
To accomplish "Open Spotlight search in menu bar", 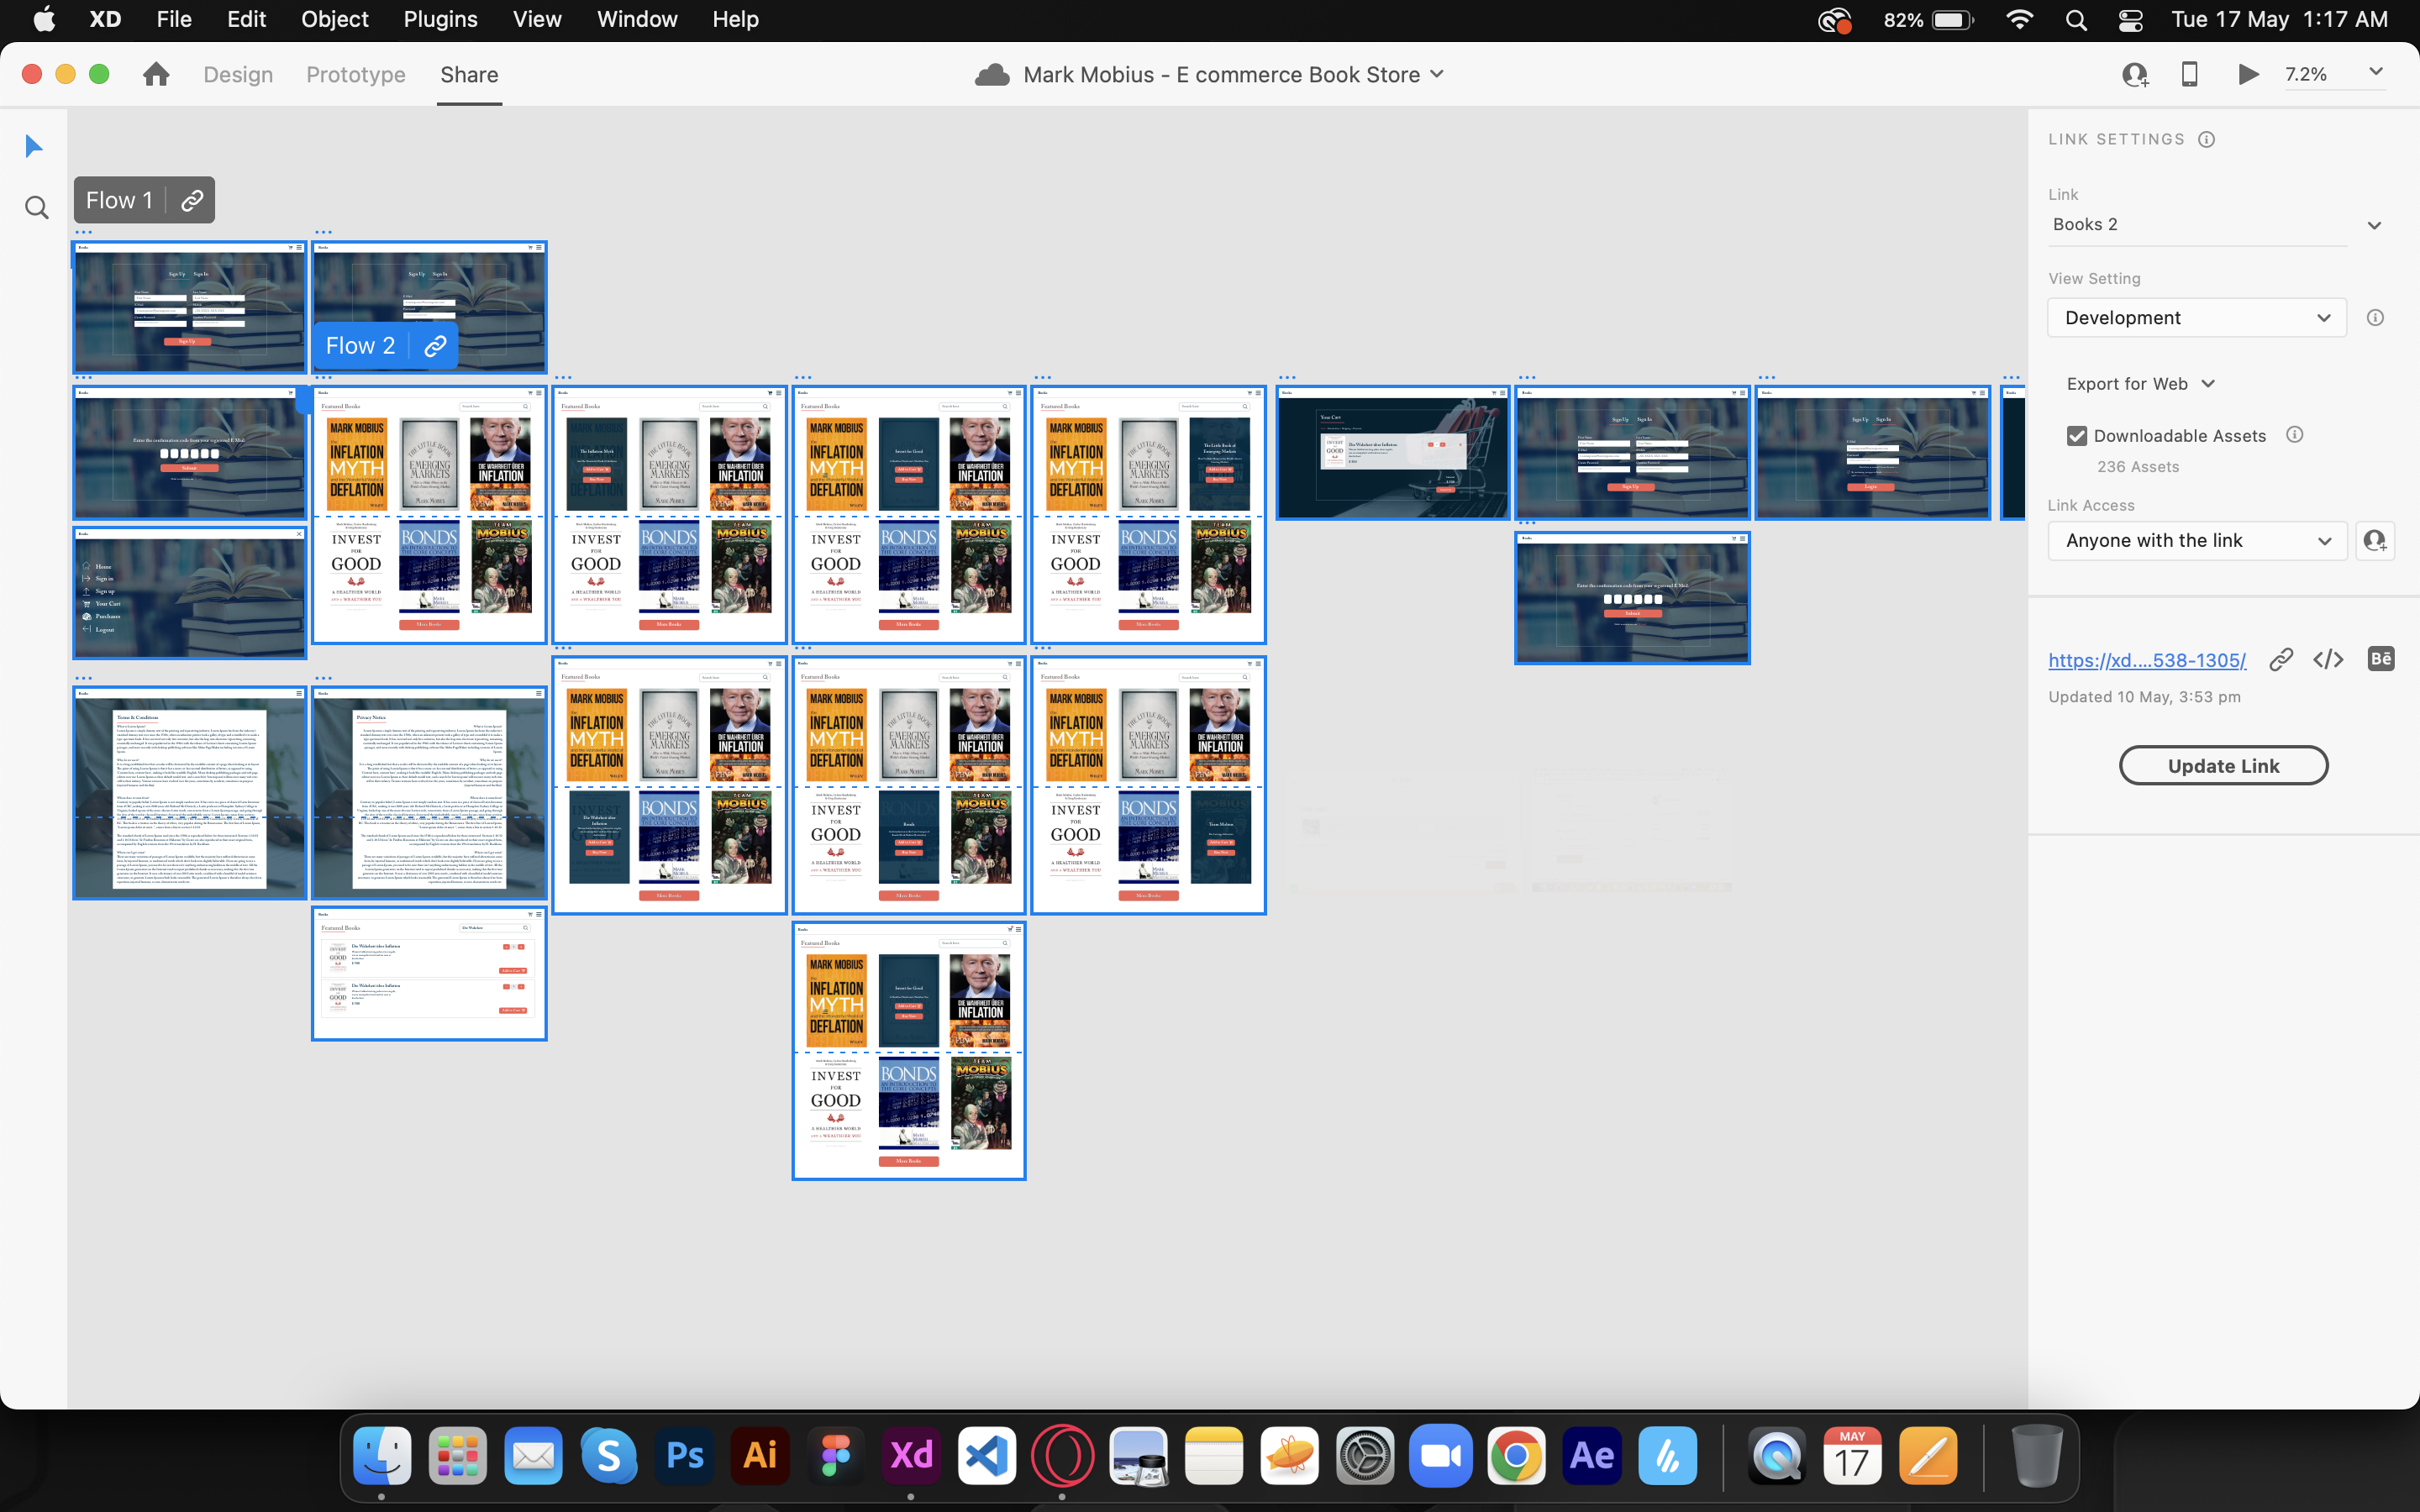I will click(2076, 20).
